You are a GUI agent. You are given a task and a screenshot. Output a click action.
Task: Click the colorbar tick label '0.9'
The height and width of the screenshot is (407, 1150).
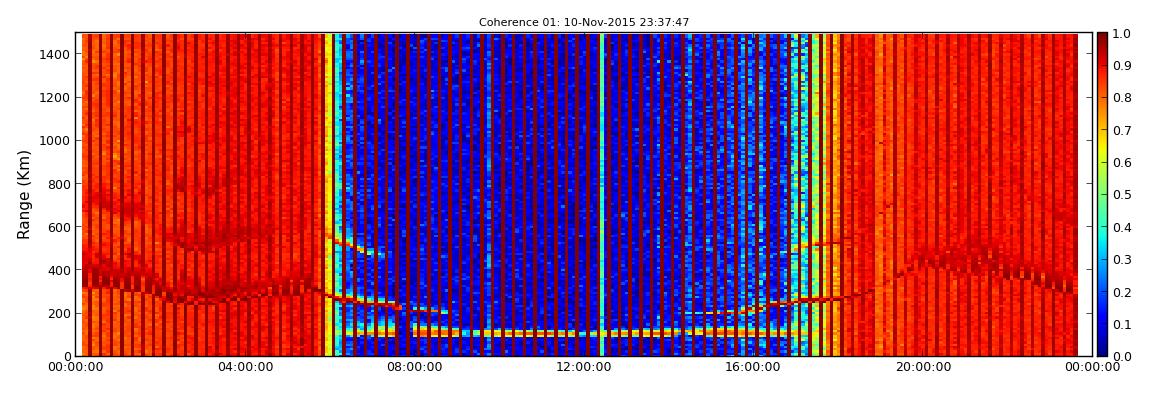pos(1121,66)
